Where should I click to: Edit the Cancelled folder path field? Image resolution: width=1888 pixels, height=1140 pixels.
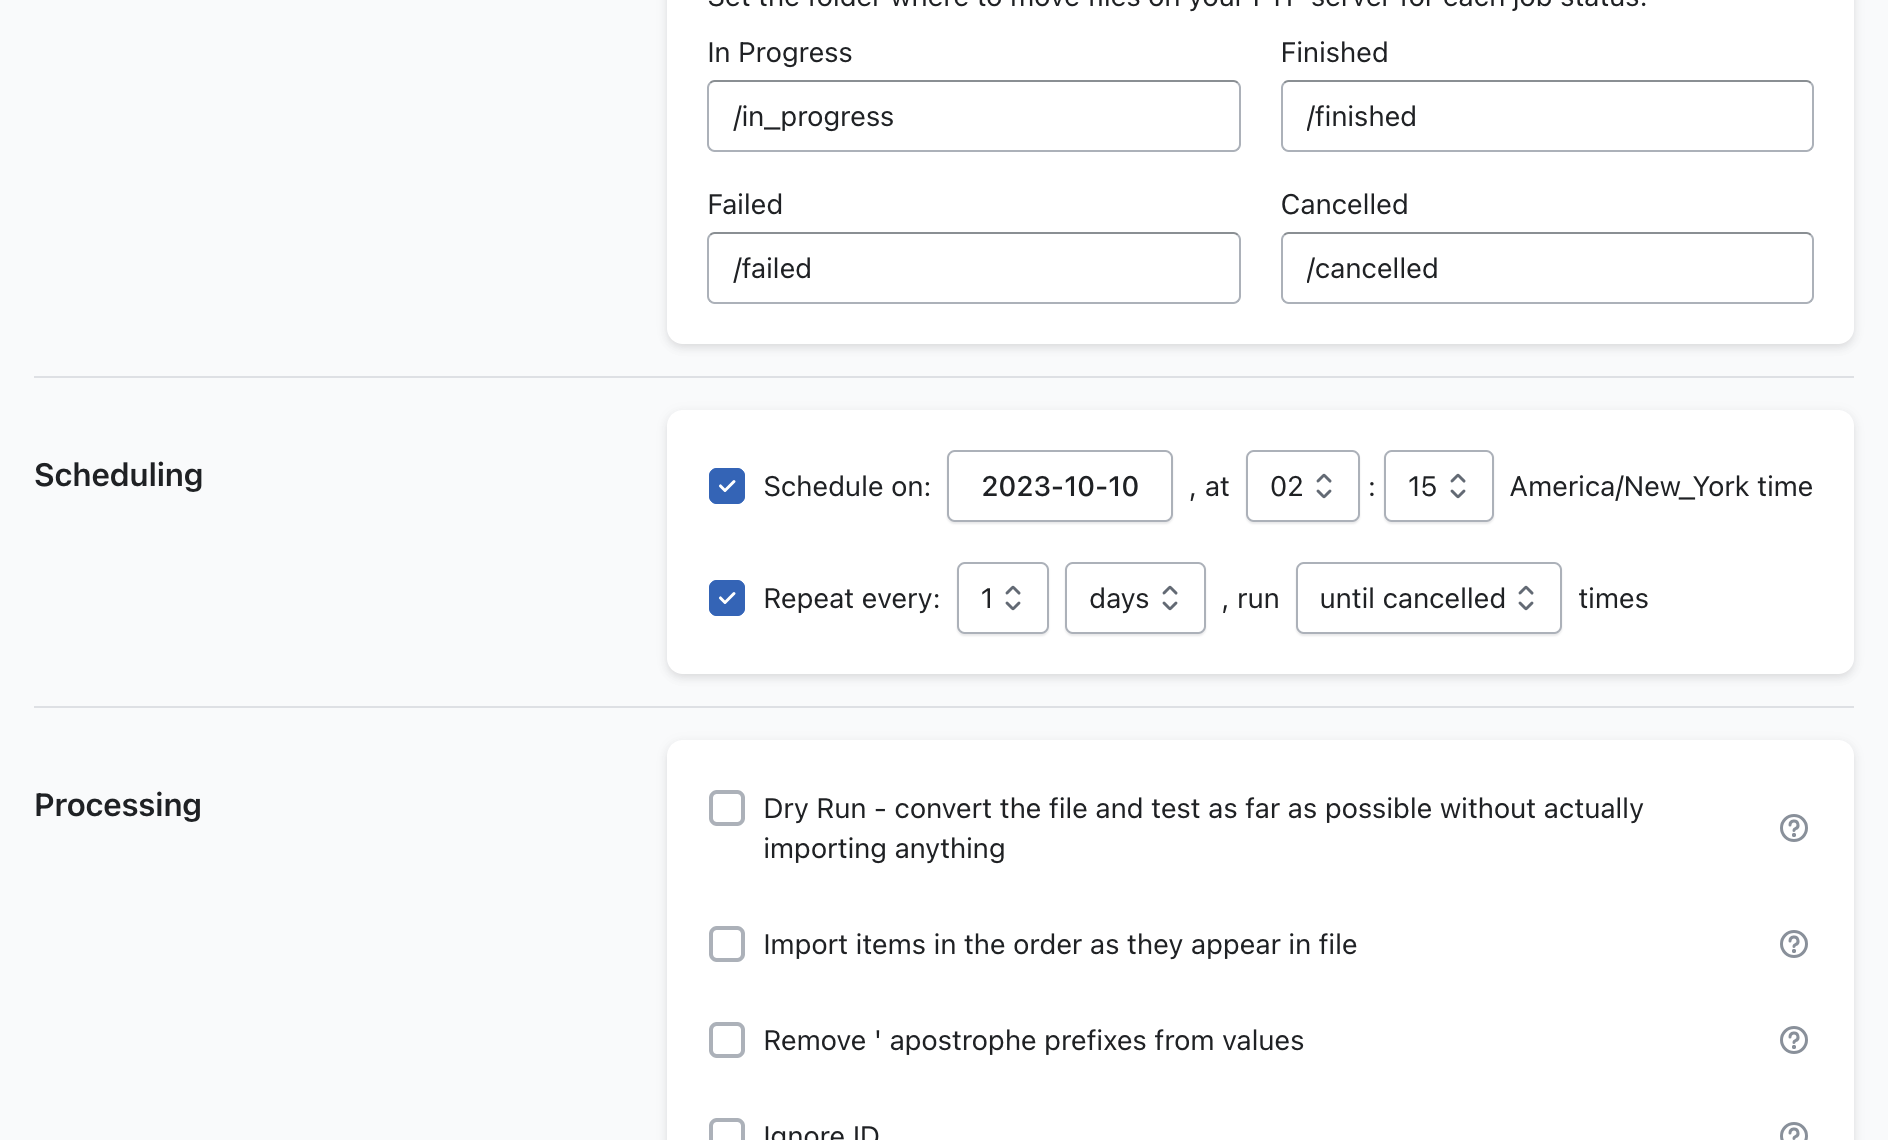(1546, 268)
